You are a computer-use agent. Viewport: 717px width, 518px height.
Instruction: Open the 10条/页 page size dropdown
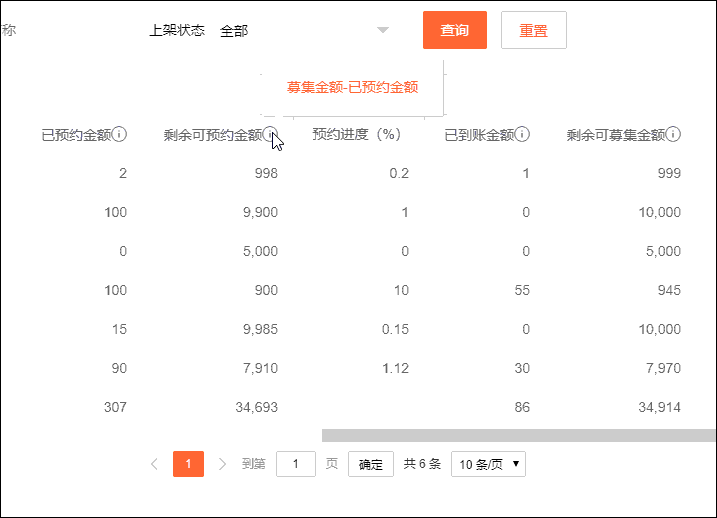point(488,464)
